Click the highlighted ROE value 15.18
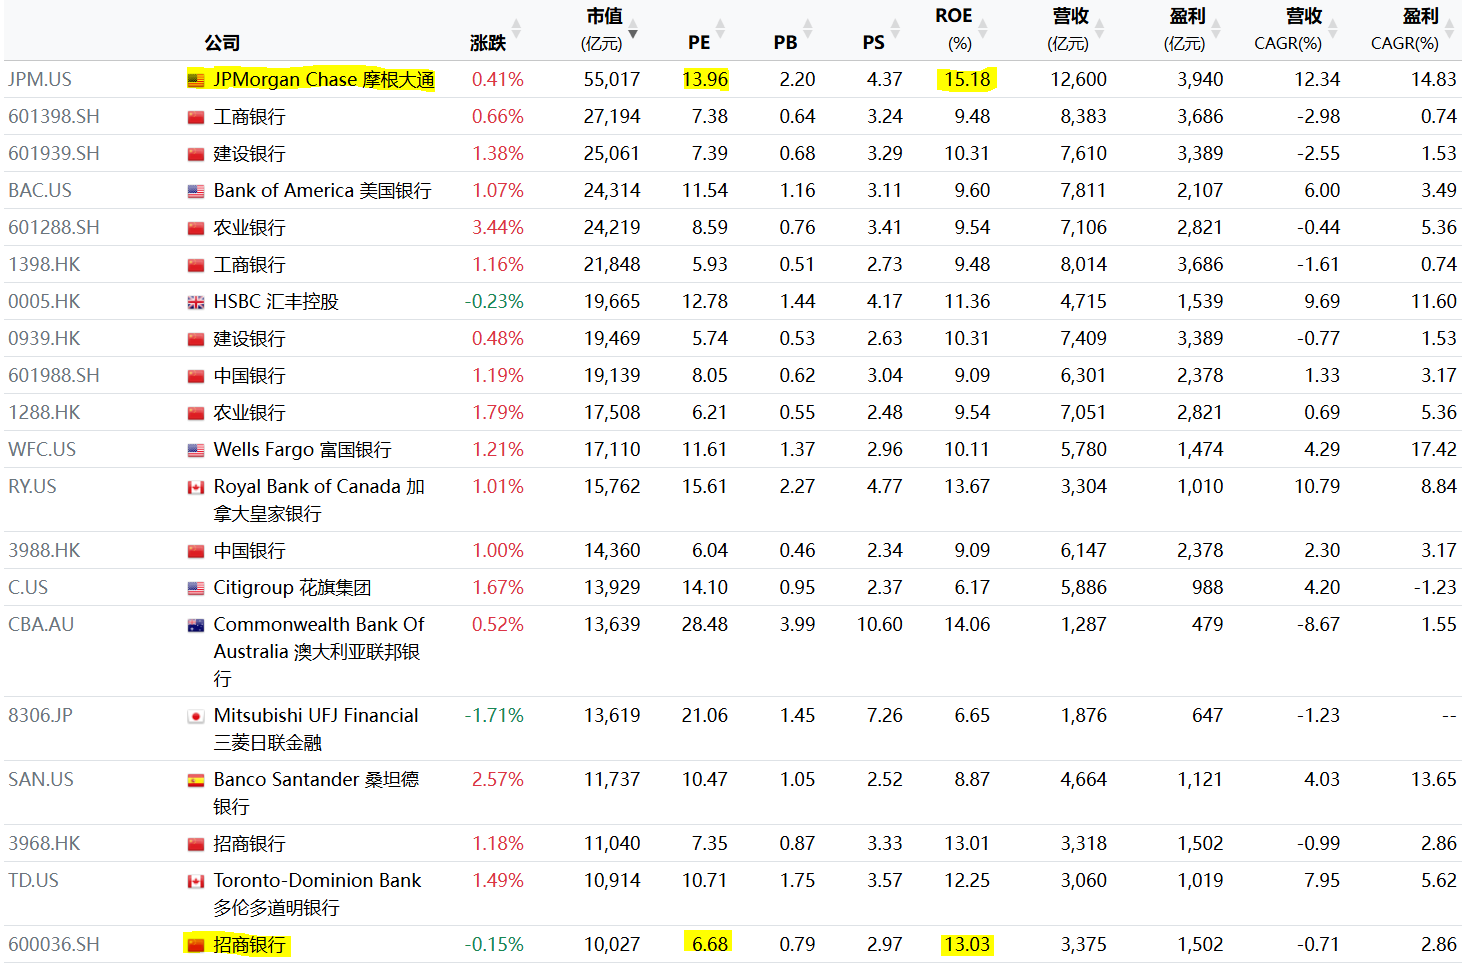Screen dimensions: 1474x969 coord(967,80)
